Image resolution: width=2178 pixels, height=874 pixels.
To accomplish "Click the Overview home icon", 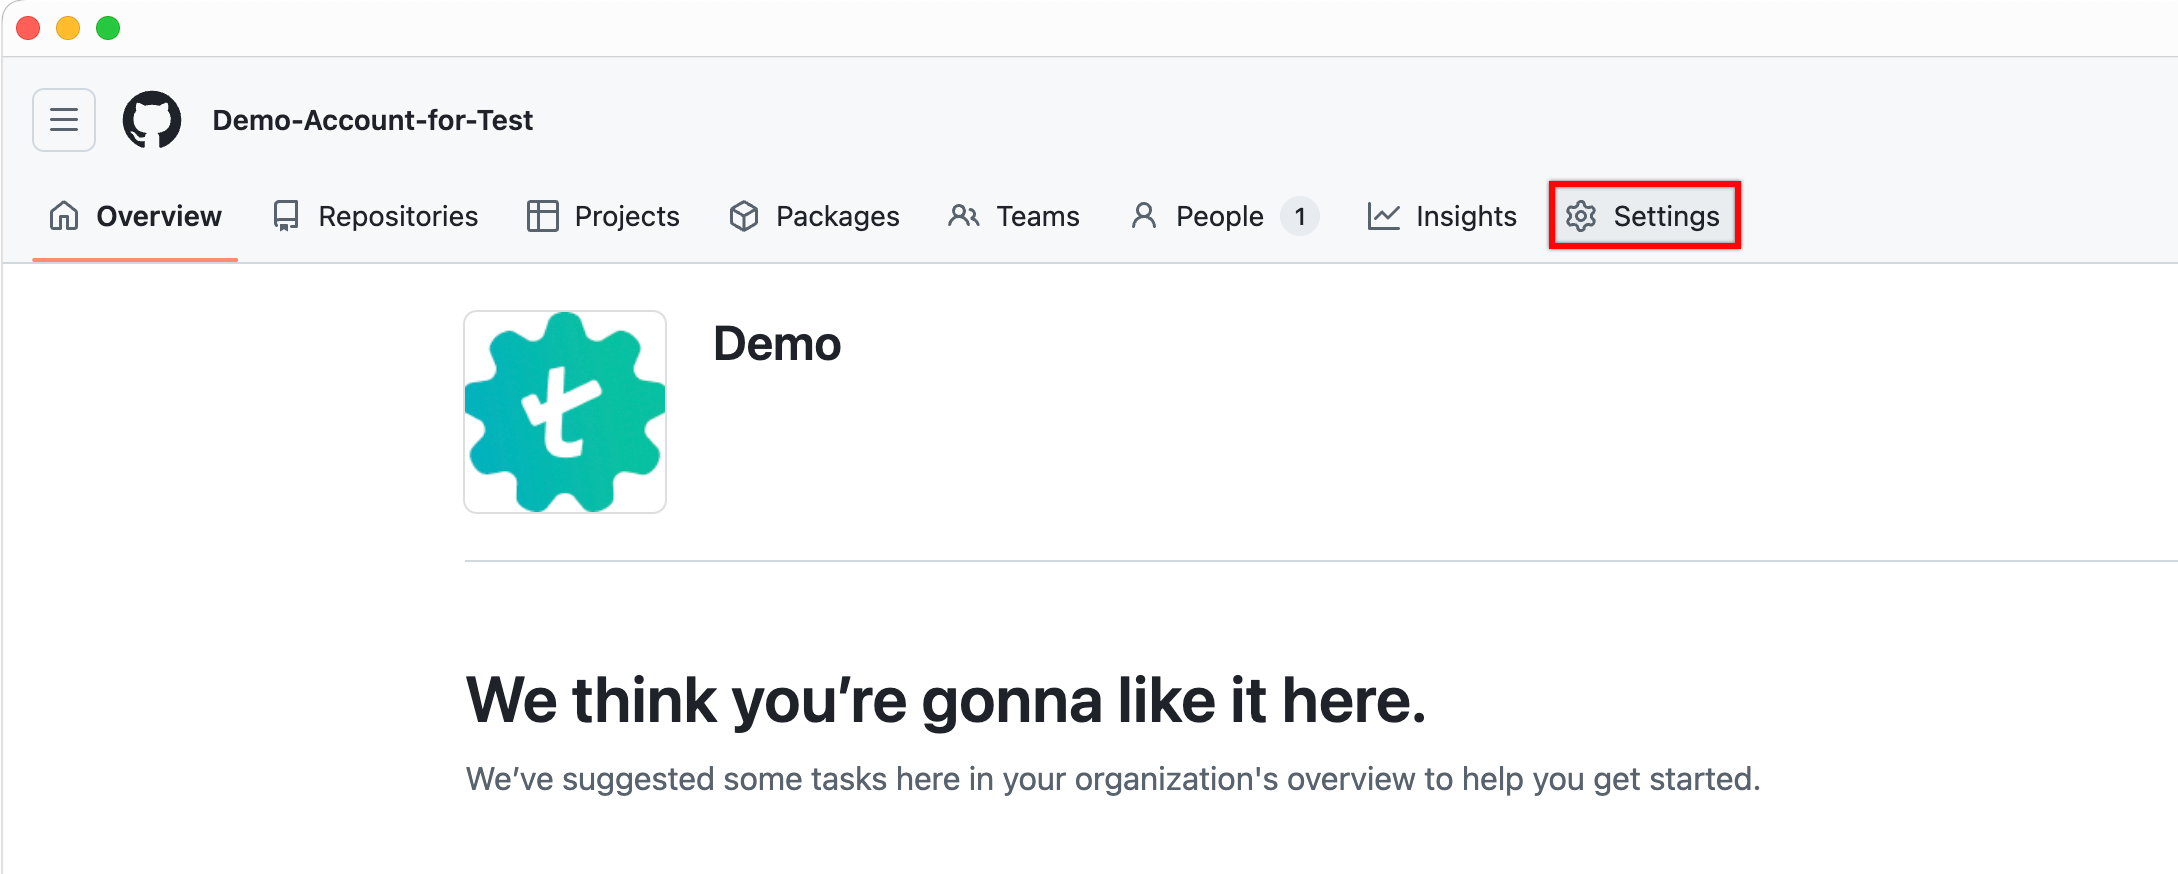I will pyautogui.click(x=64, y=216).
